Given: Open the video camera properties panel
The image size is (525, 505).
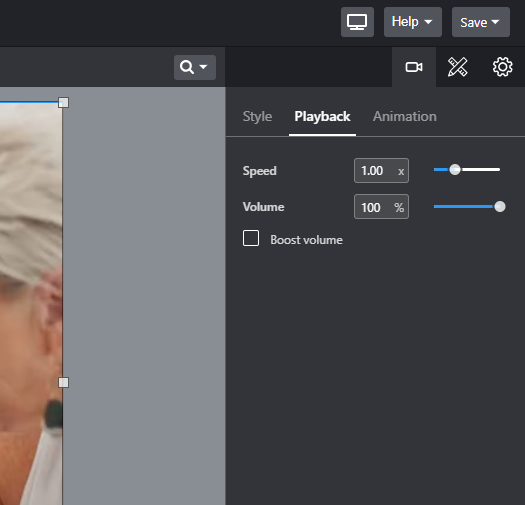Looking at the screenshot, I should [x=414, y=67].
